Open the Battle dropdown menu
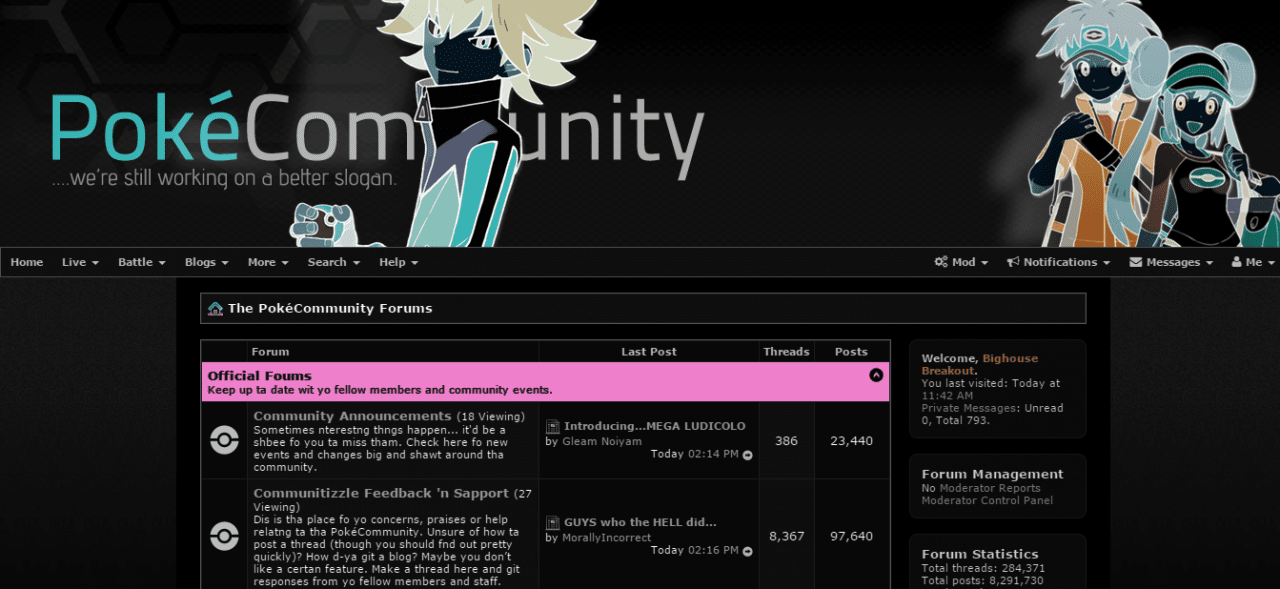Viewport: 1280px width, 589px height. coord(142,262)
